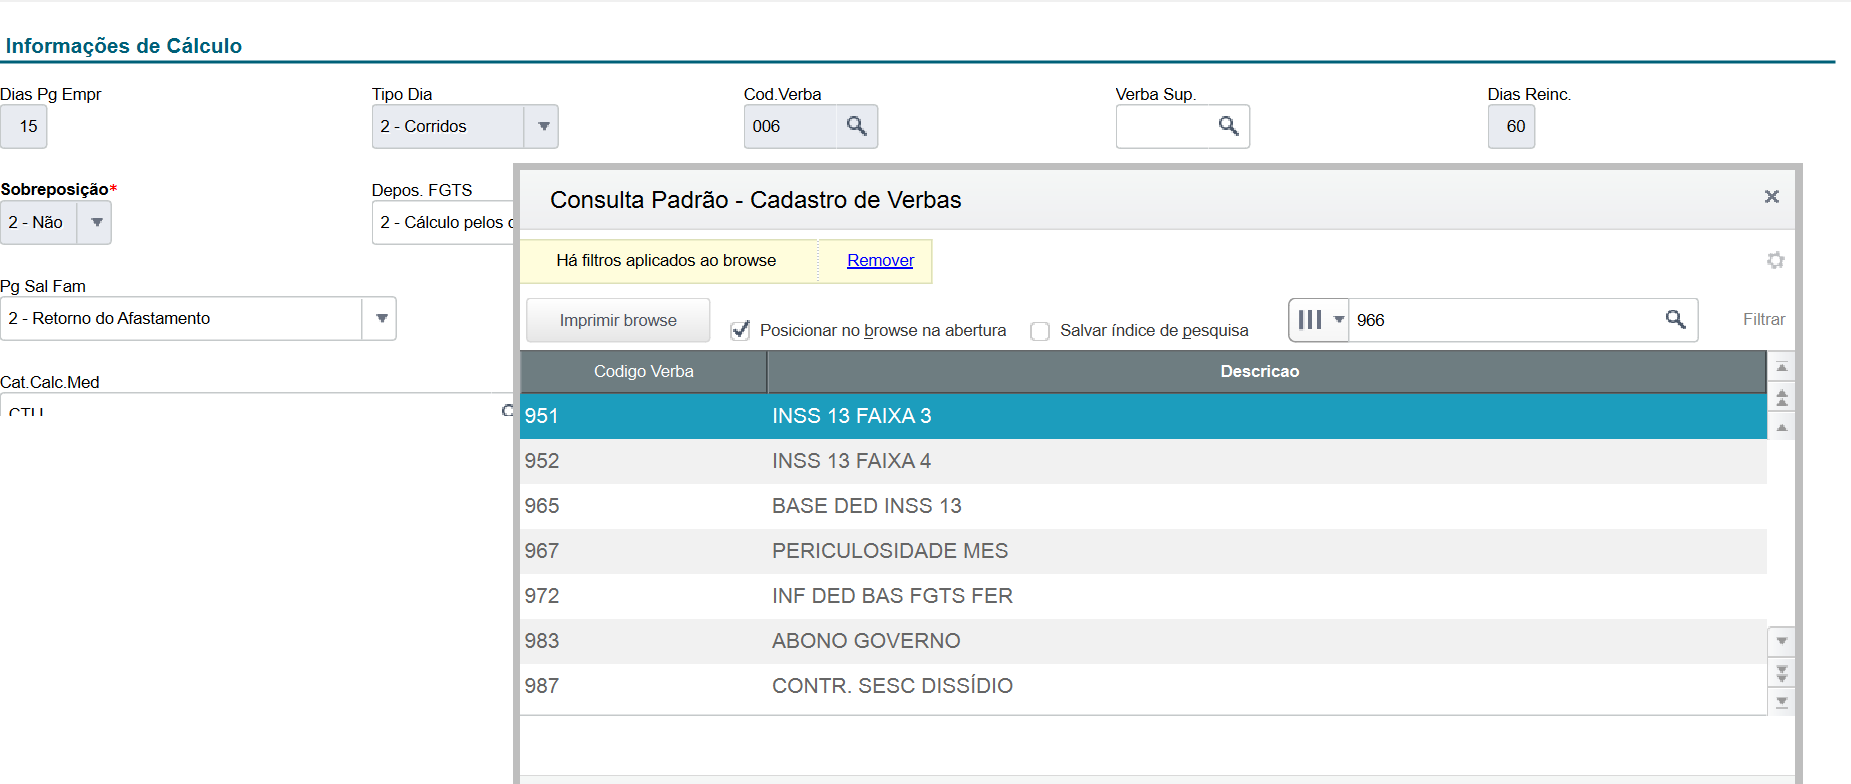
Task: Focus the search field containing 966
Action: click(1503, 320)
